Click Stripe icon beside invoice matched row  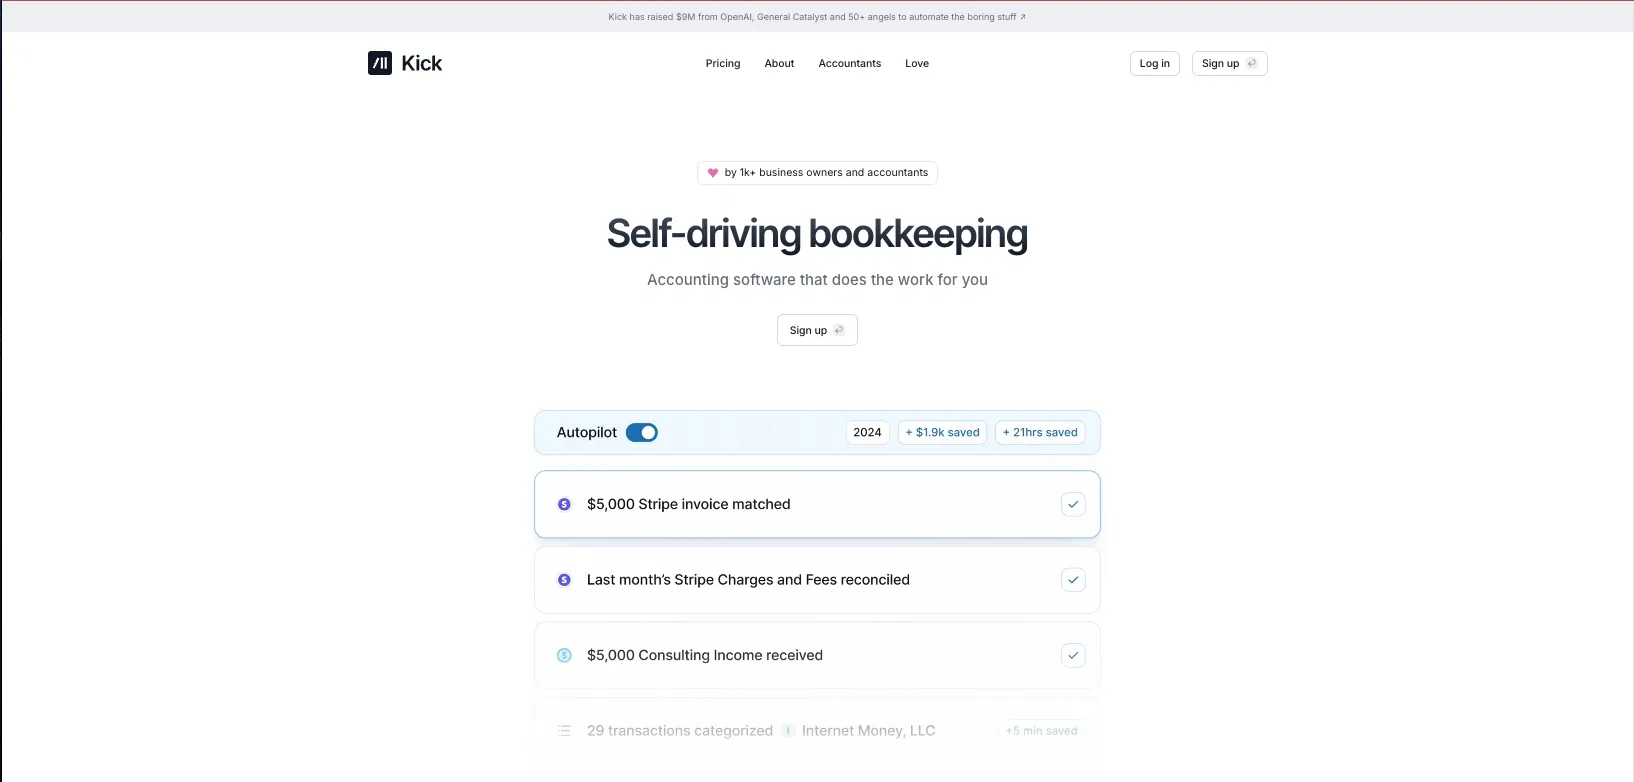pyautogui.click(x=564, y=505)
